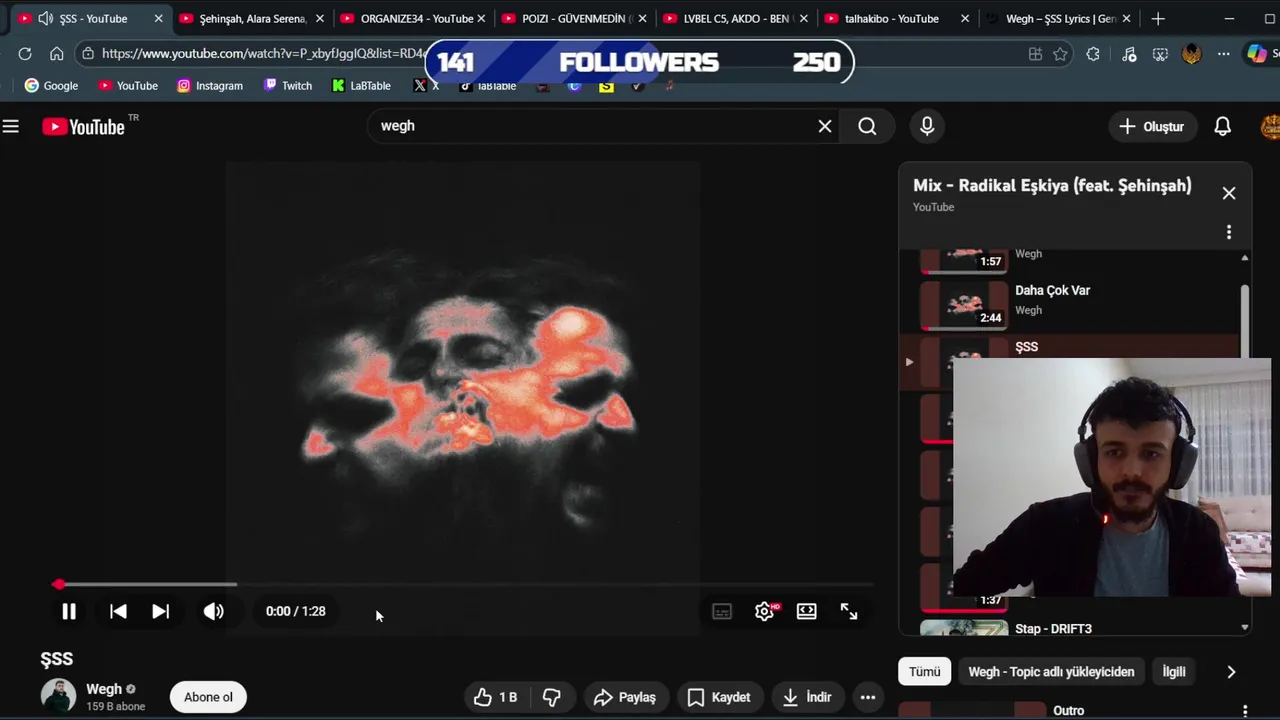Mute the video volume speaker icon
Image resolution: width=1280 pixels, height=720 pixels.
pyautogui.click(x=214, y=611)
